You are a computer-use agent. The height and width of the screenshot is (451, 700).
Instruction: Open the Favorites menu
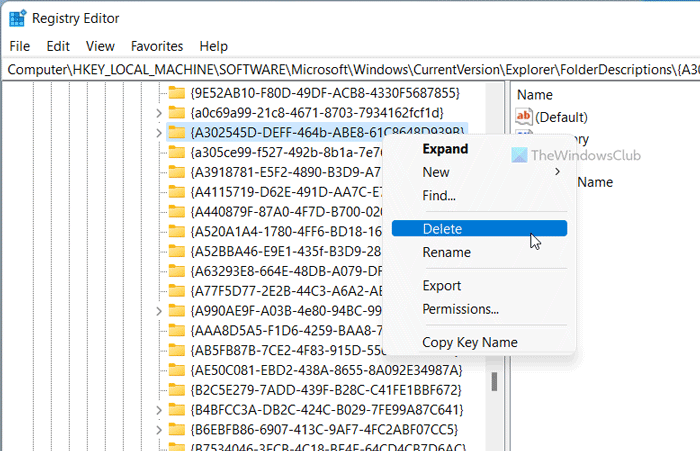[157, 46]
